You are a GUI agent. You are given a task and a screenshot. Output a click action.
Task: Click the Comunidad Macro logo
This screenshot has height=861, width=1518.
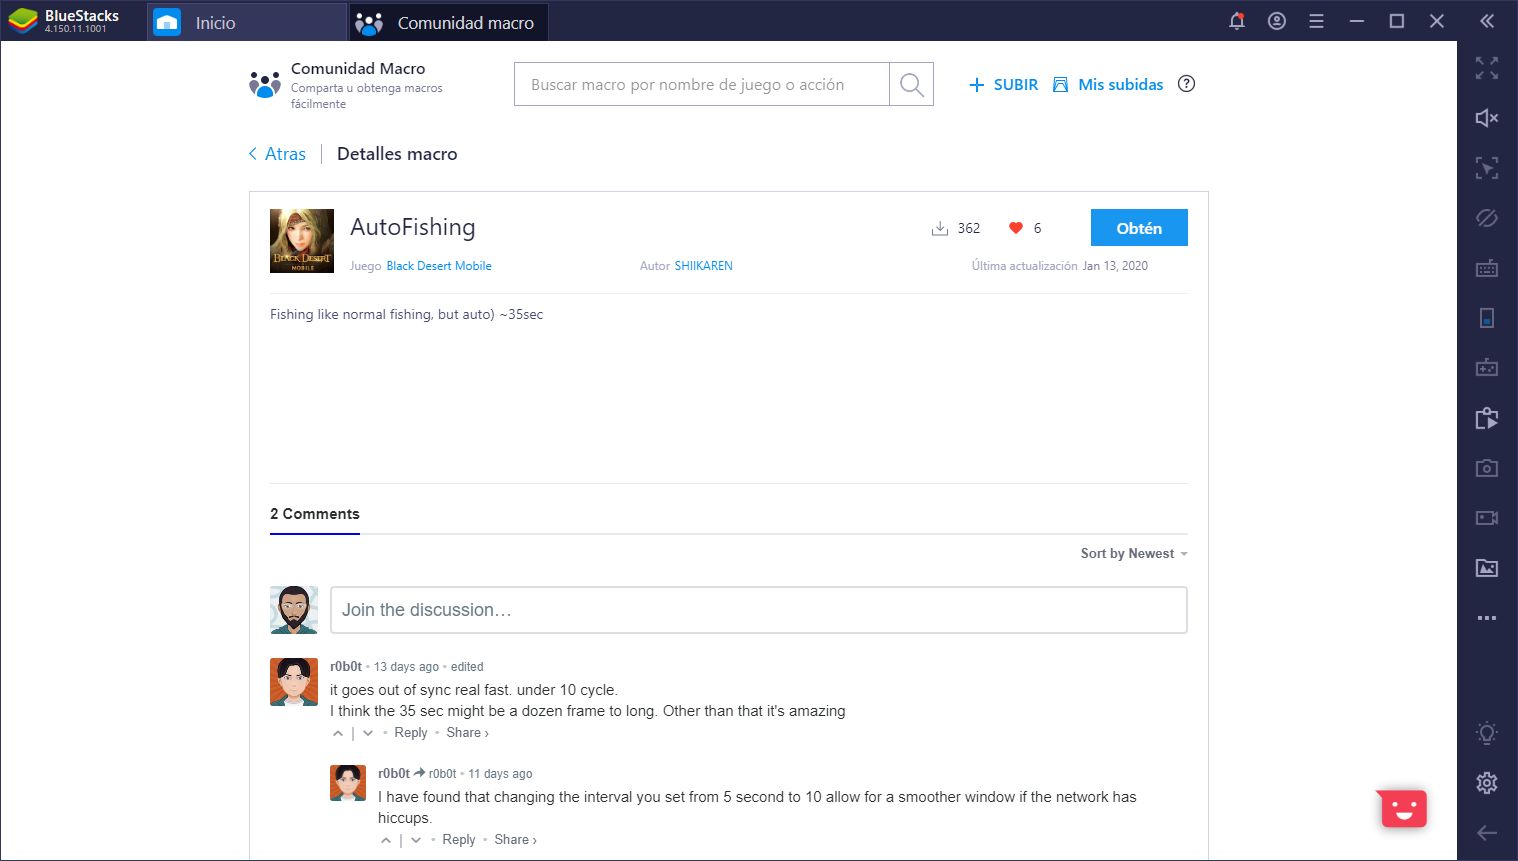[x=265, y=85]
